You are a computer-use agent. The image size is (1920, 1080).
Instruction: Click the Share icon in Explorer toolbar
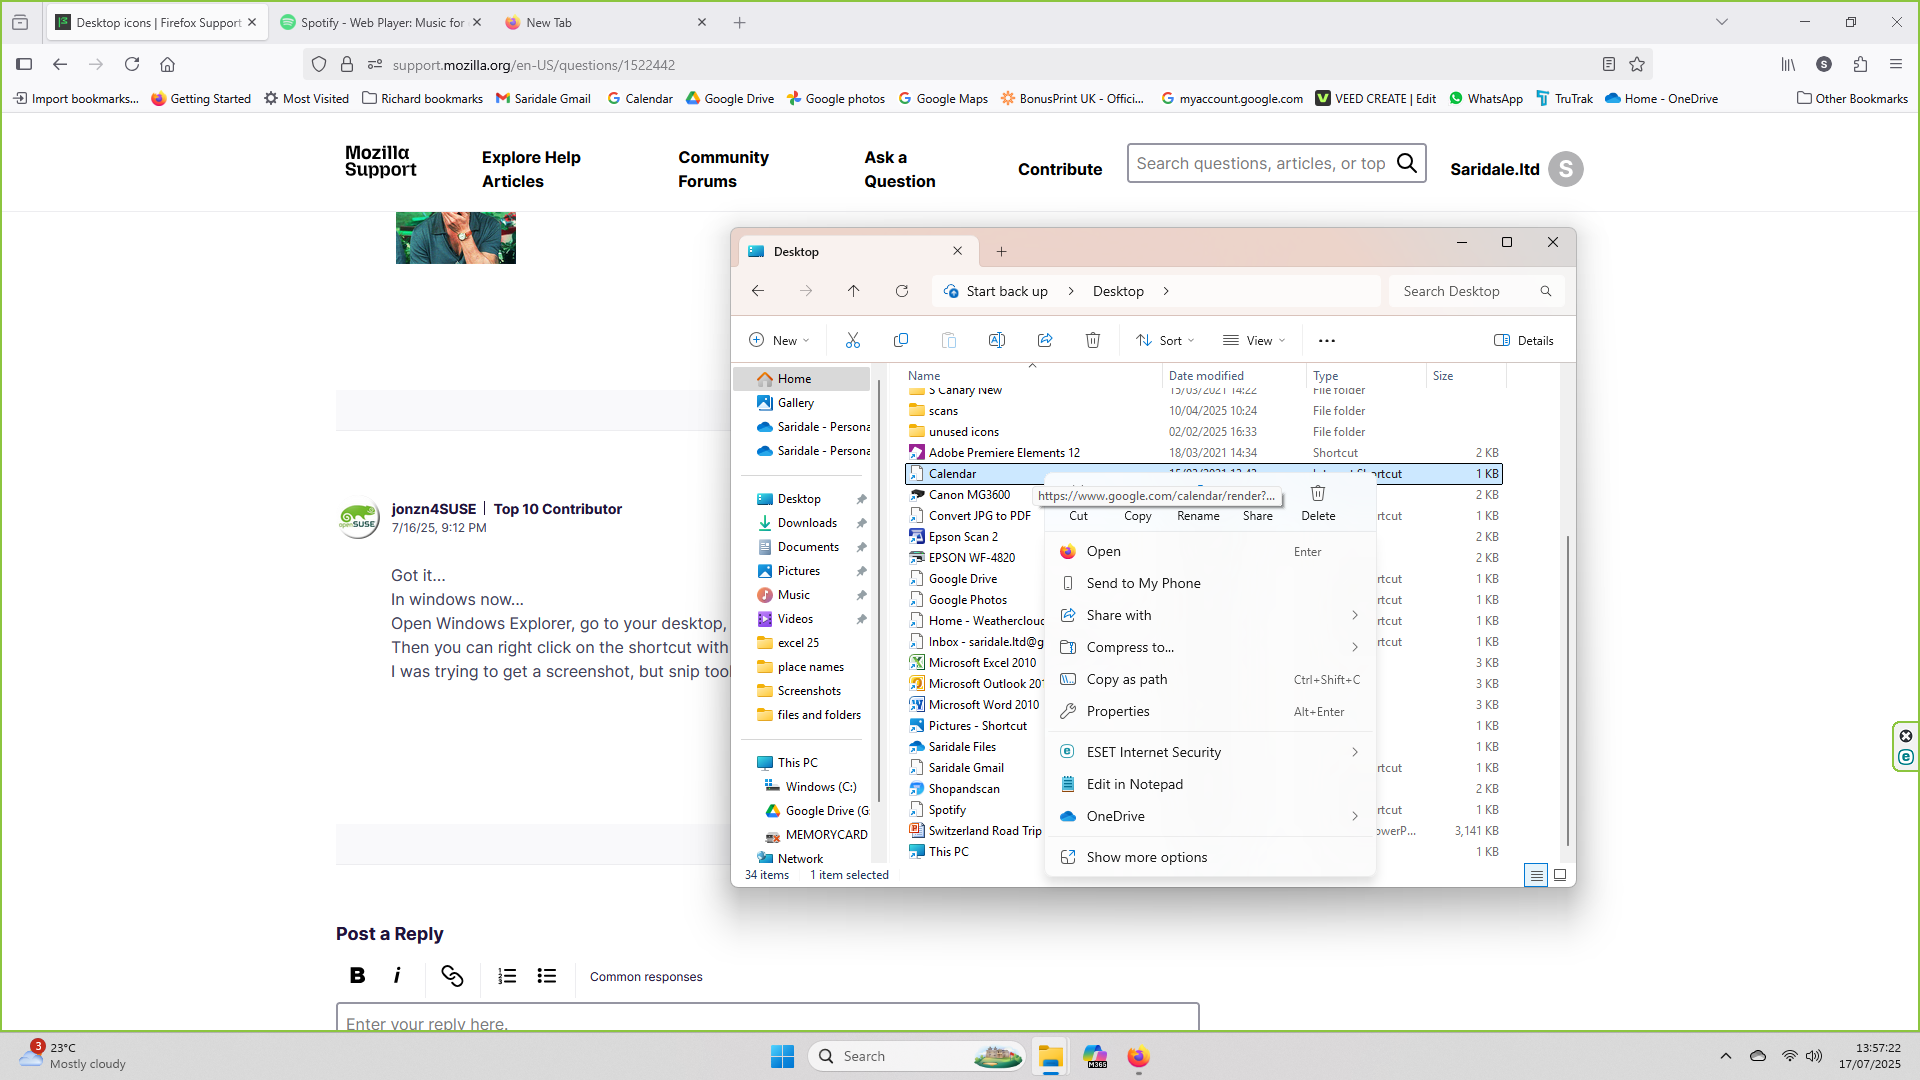click(x=1045, y=340)
